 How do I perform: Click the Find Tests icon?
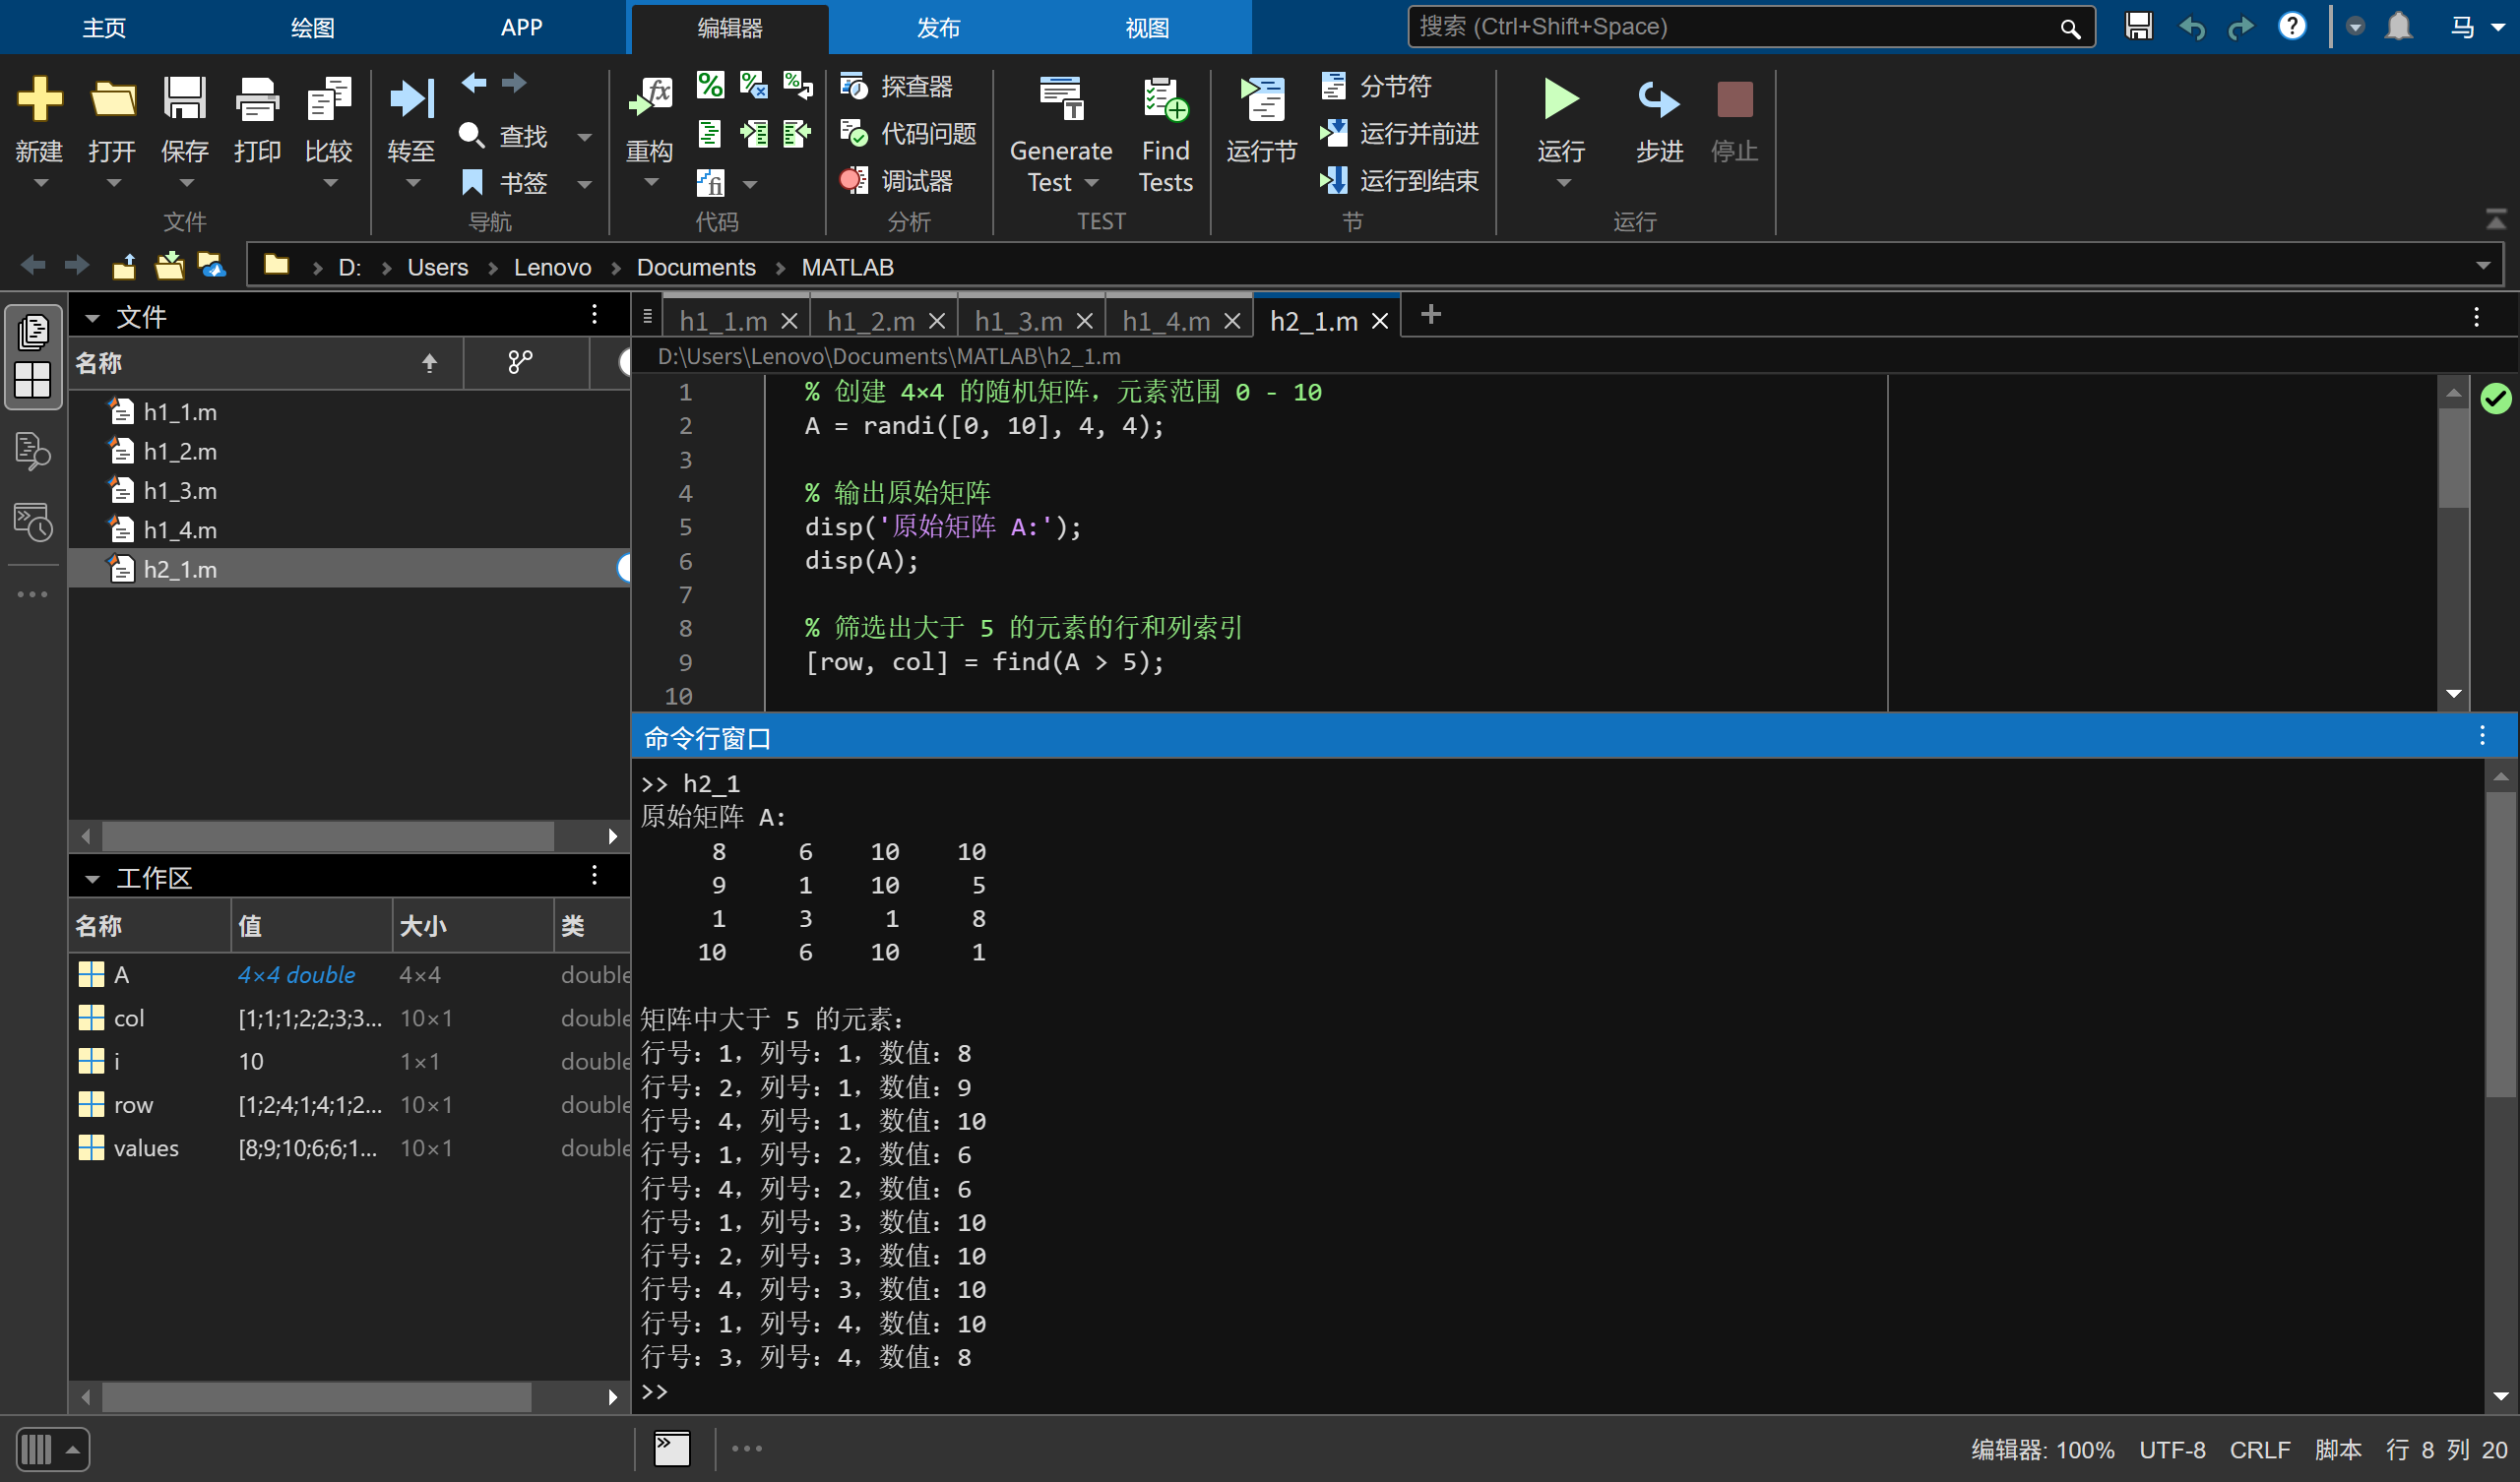(1165, 100)
